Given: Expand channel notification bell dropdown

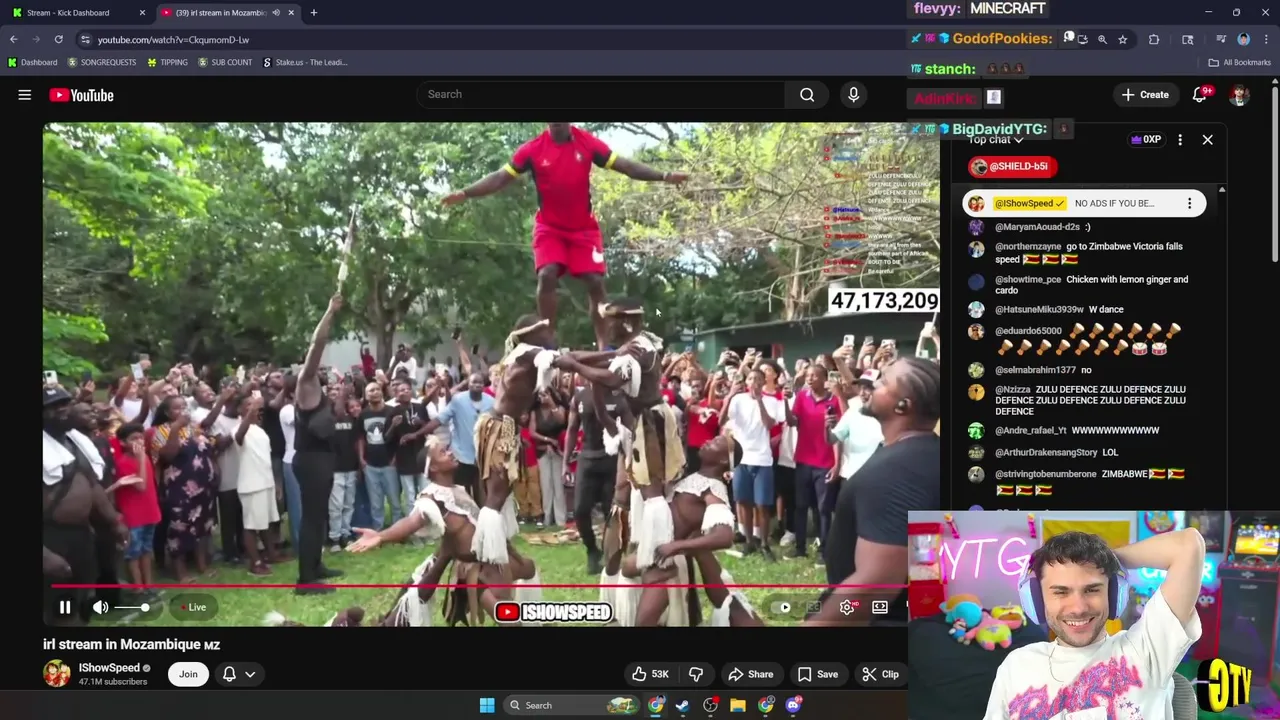Looking at the screenshot, I should (x=239, y=674).
